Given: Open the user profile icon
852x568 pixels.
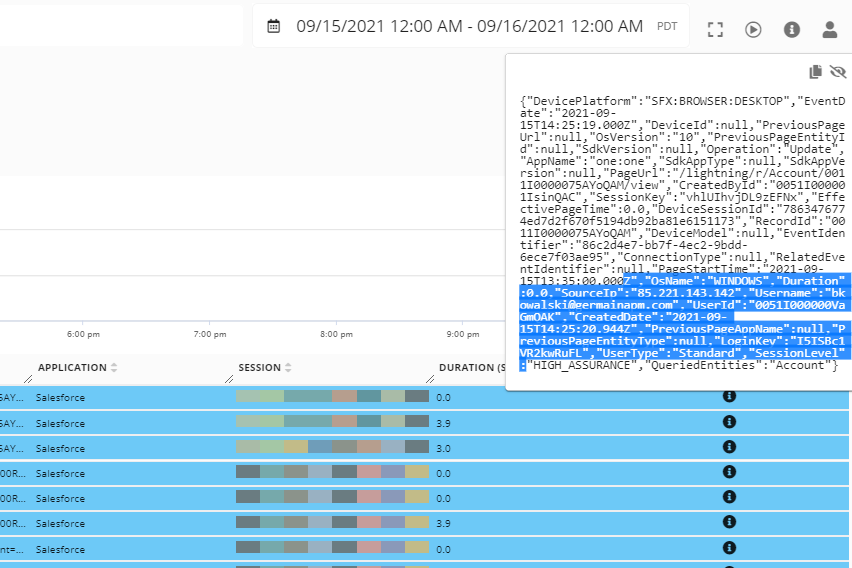Looking at the screenshot, I should click(x=829, y=29).
